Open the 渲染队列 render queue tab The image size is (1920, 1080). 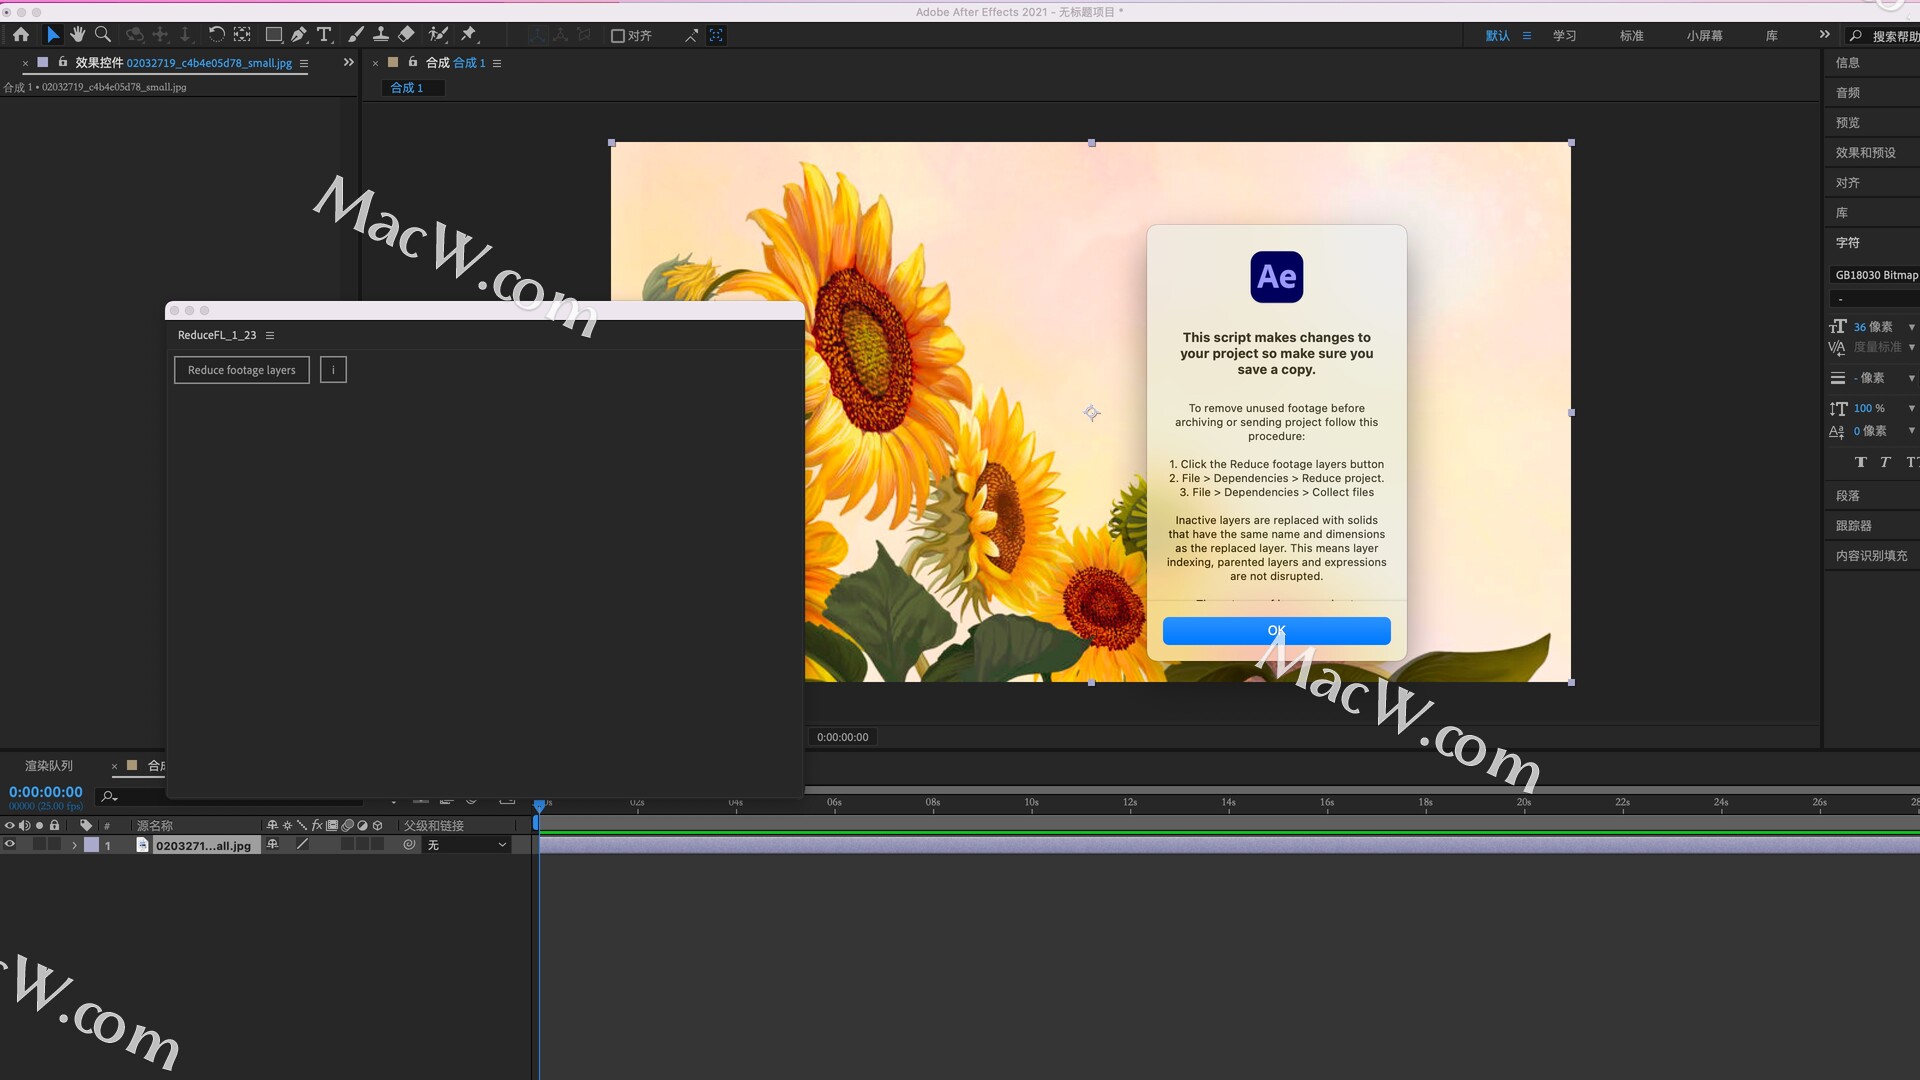coord(49,766)
